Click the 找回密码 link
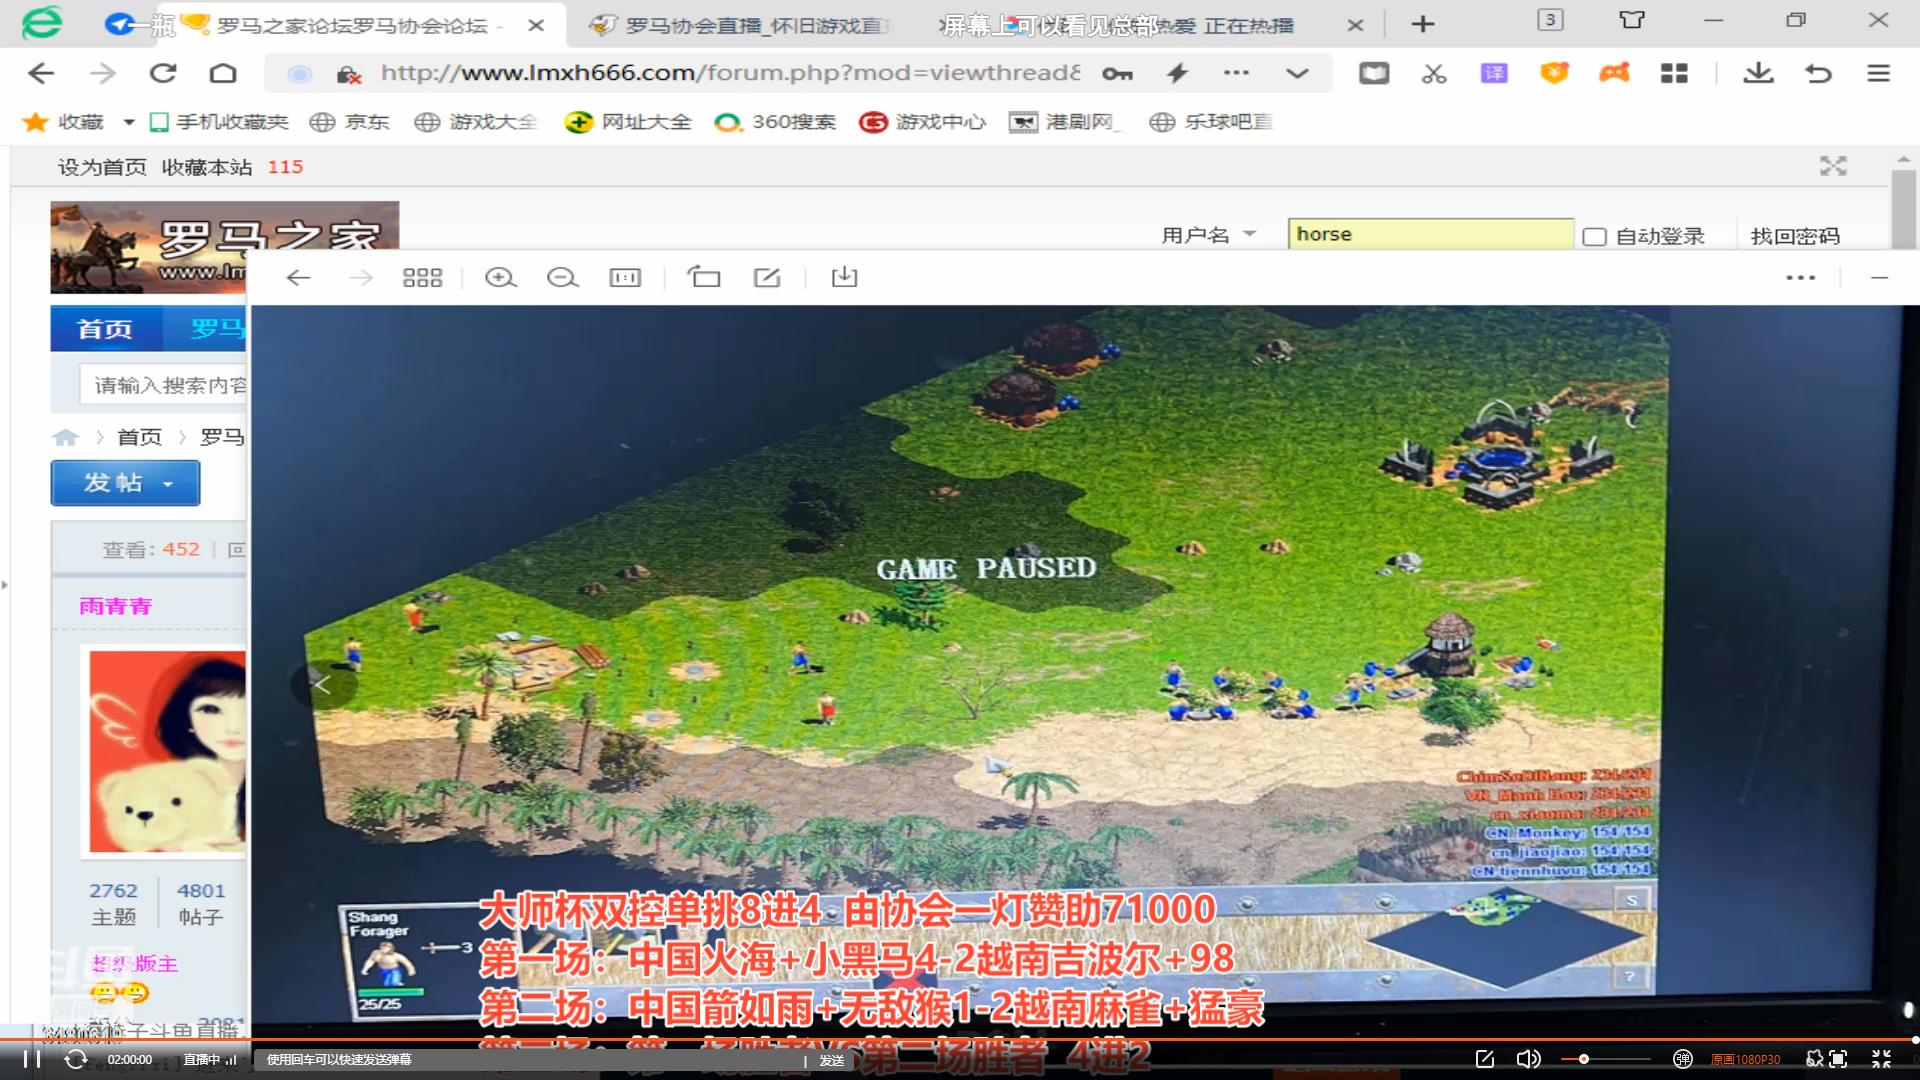The height and width of the screenshot is (1080, 1920). point(1794,236)
